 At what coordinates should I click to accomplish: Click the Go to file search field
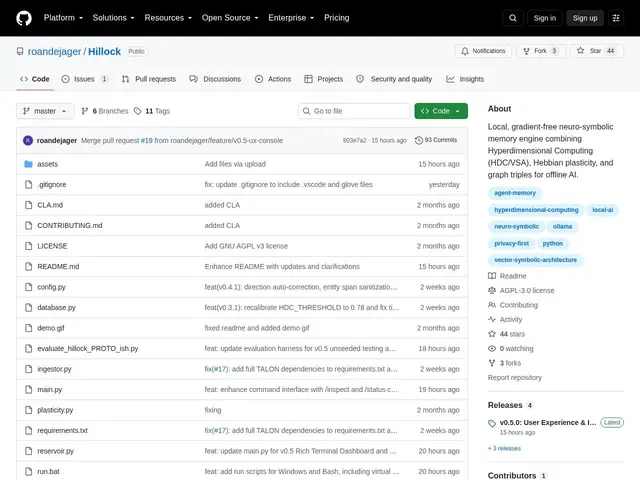354,111
